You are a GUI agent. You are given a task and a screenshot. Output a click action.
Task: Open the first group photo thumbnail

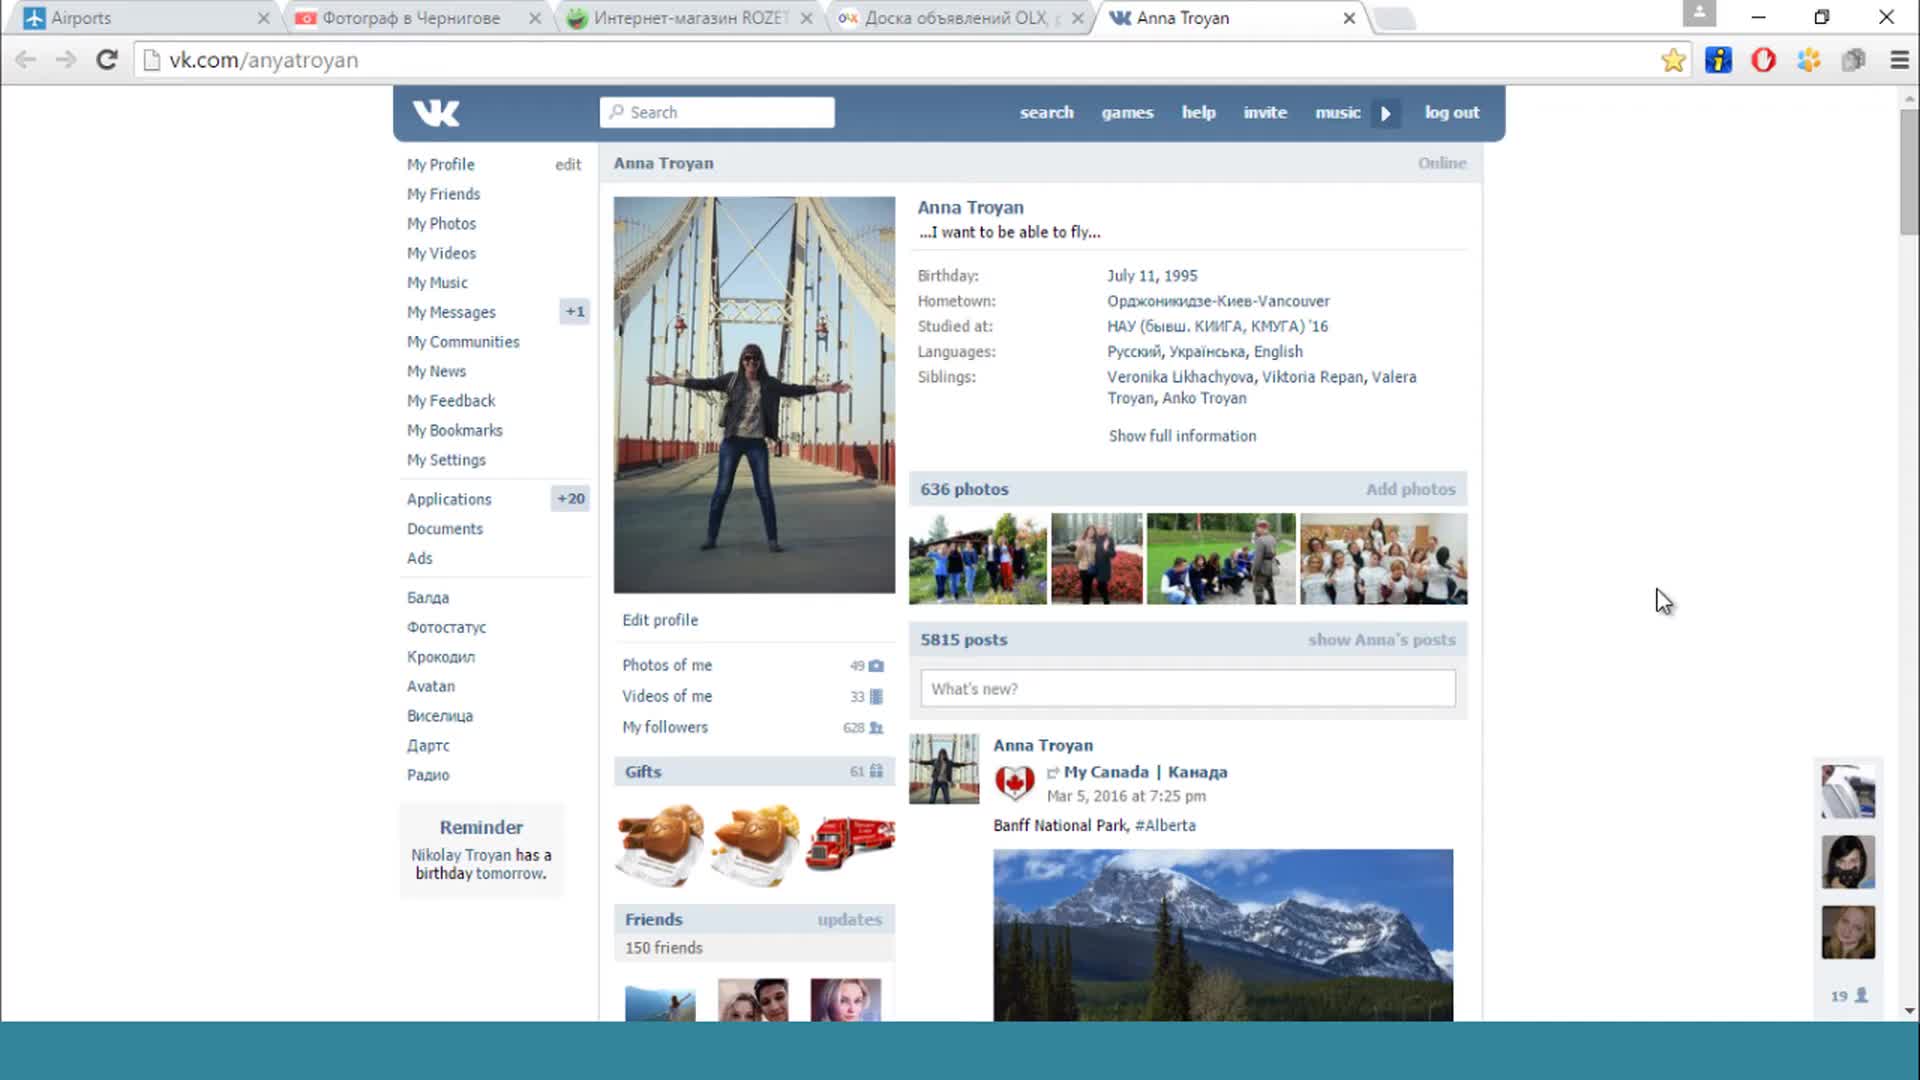(x=977, y=559)
